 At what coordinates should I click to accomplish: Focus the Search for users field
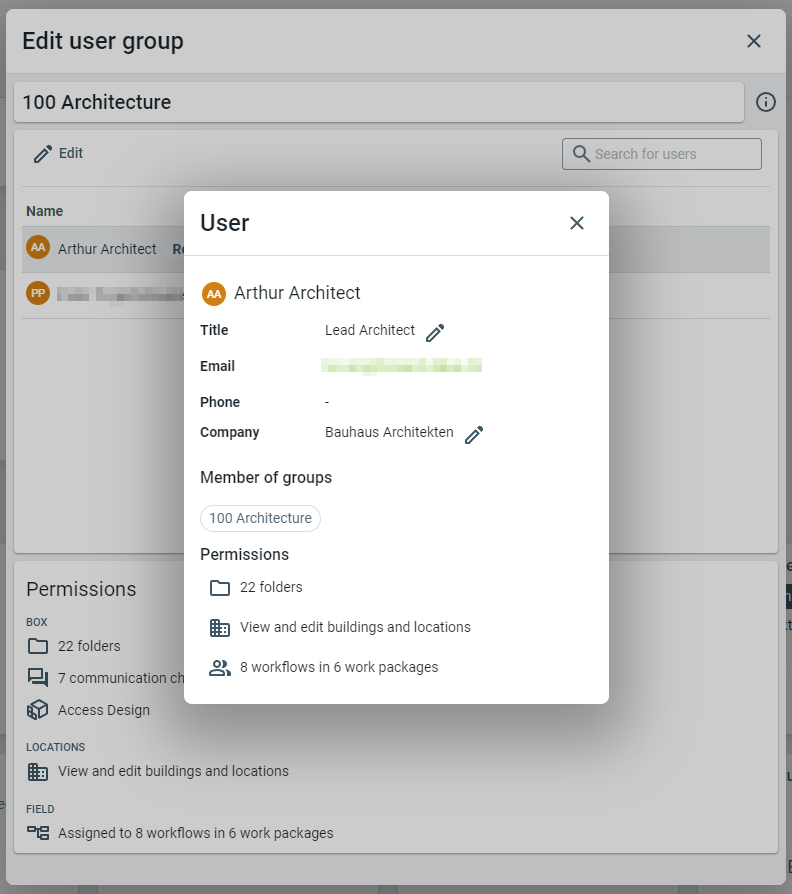(672, 154)
